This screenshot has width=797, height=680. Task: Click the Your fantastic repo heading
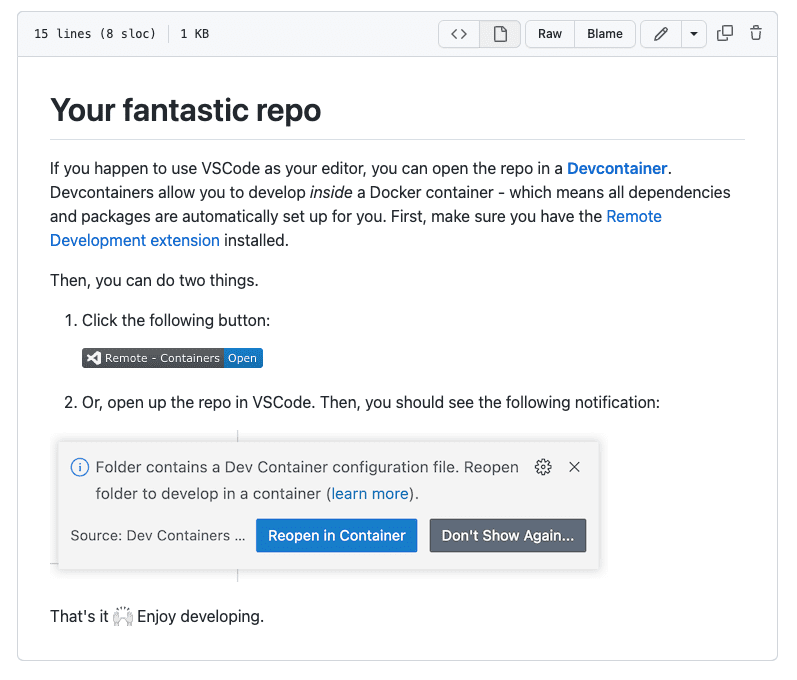click(186, 110)
